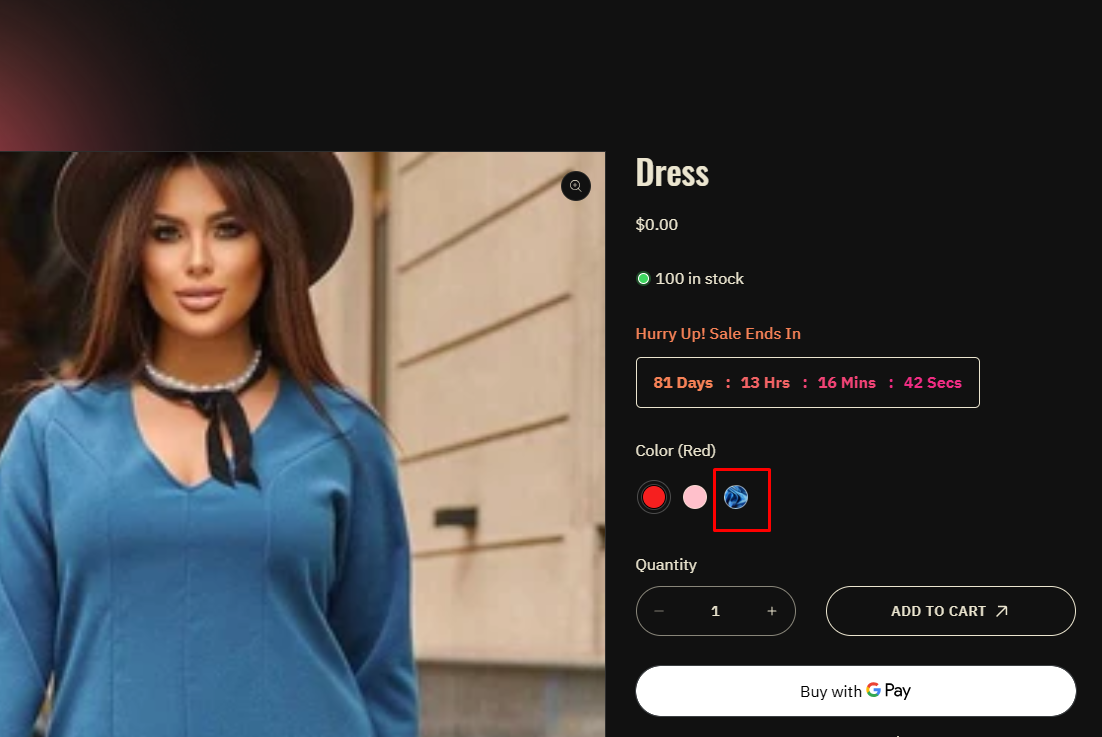Click the Dress product title
Viewport: 1102px width, 737px height.
[x=672, y=173]
